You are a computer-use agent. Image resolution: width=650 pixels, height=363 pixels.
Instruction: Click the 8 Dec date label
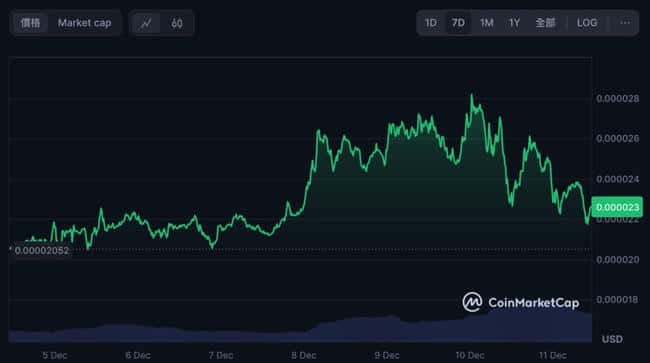point(304,355)
